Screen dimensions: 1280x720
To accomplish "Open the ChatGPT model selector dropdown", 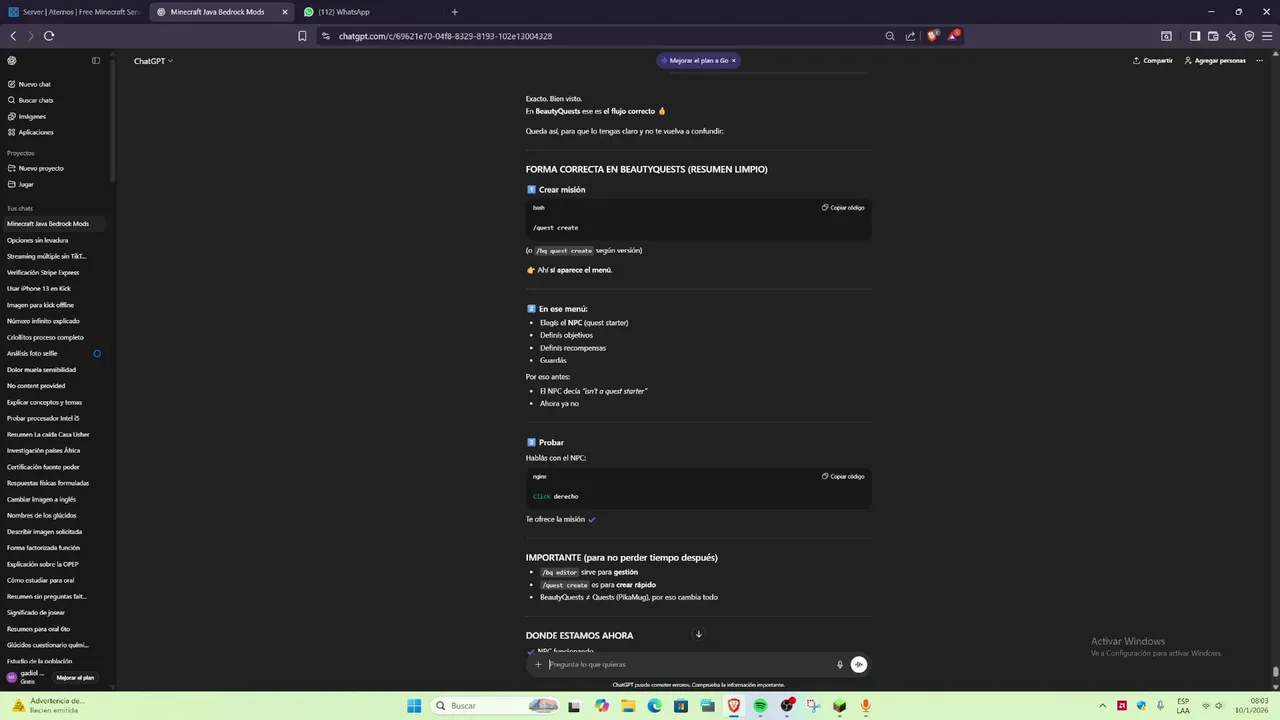I will (x=153, y=61).
